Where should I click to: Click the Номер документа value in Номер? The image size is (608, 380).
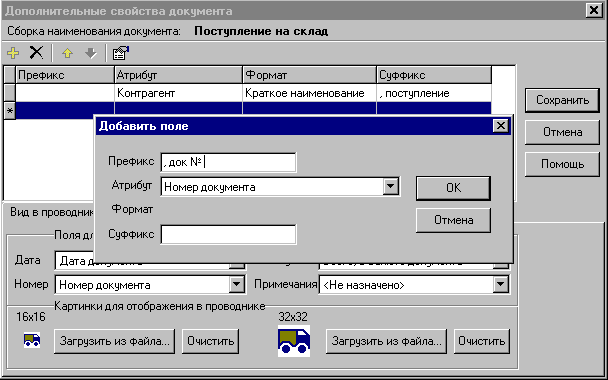click(x=105, y=285)
